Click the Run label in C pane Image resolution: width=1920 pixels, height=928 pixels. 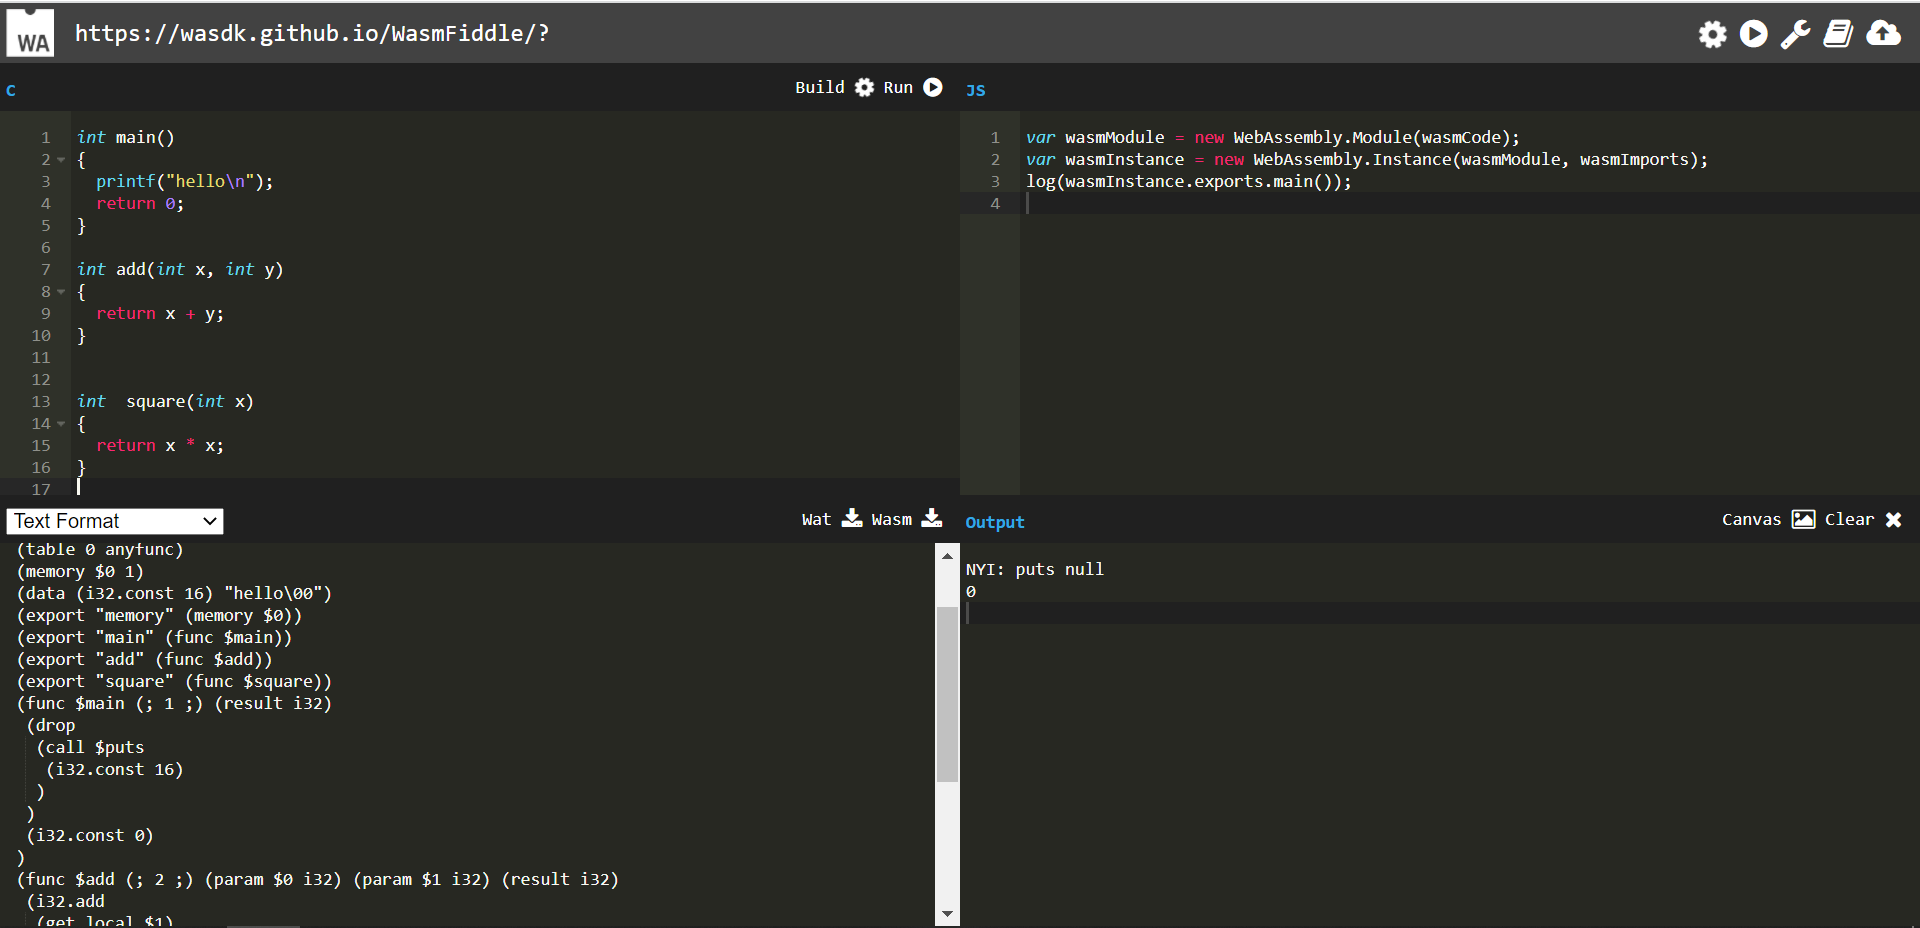pos(898,87)
